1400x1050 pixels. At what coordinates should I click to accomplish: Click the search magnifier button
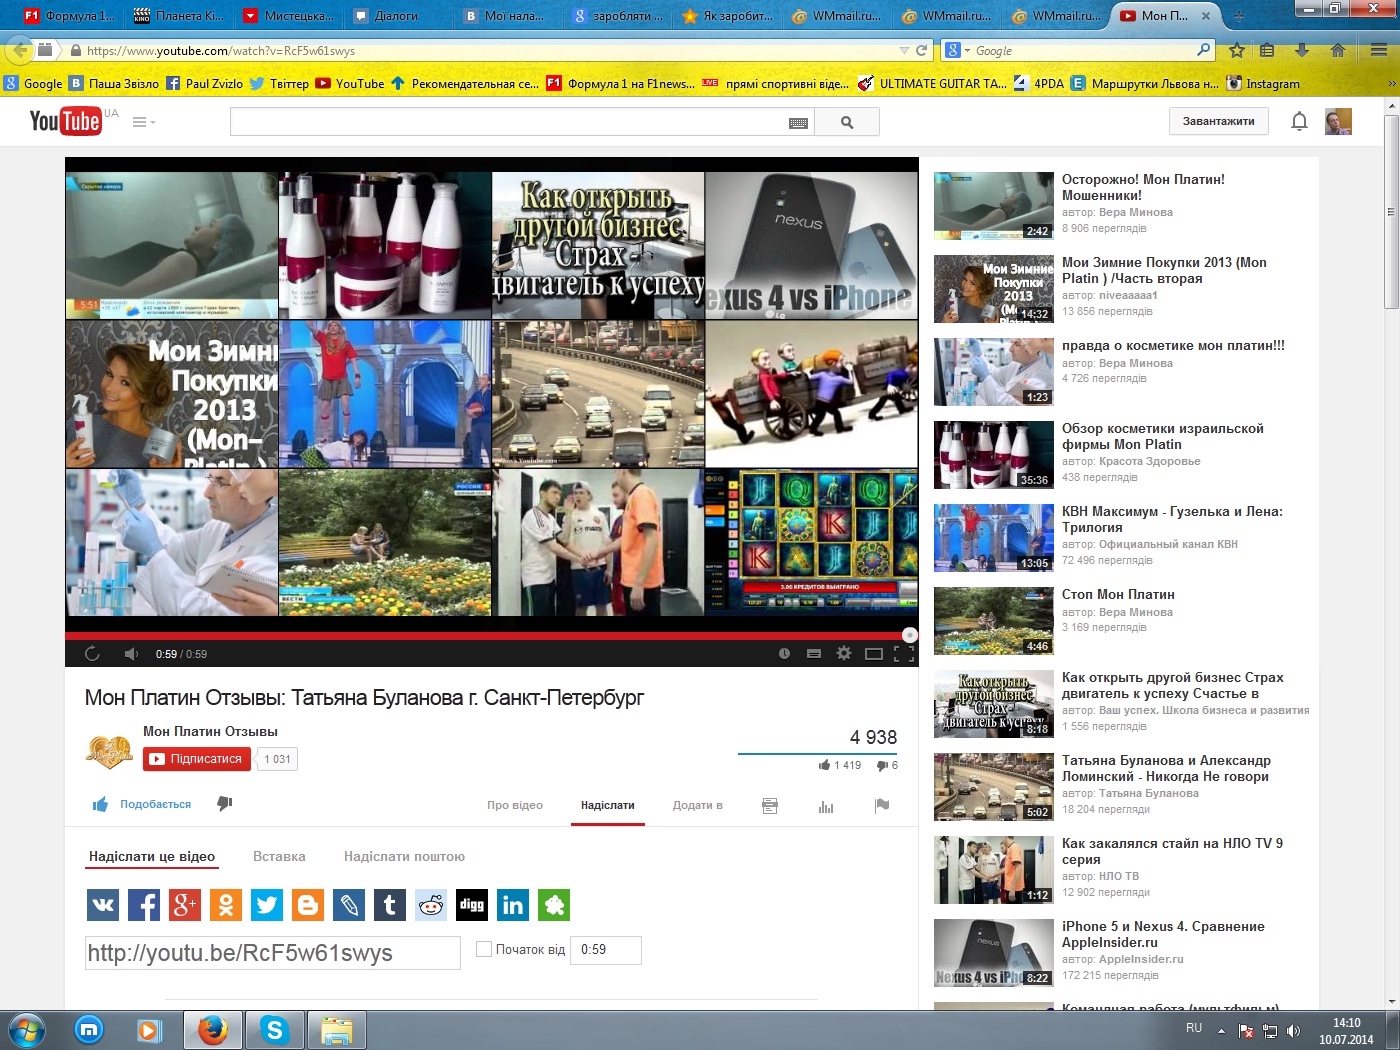point(847,122)
